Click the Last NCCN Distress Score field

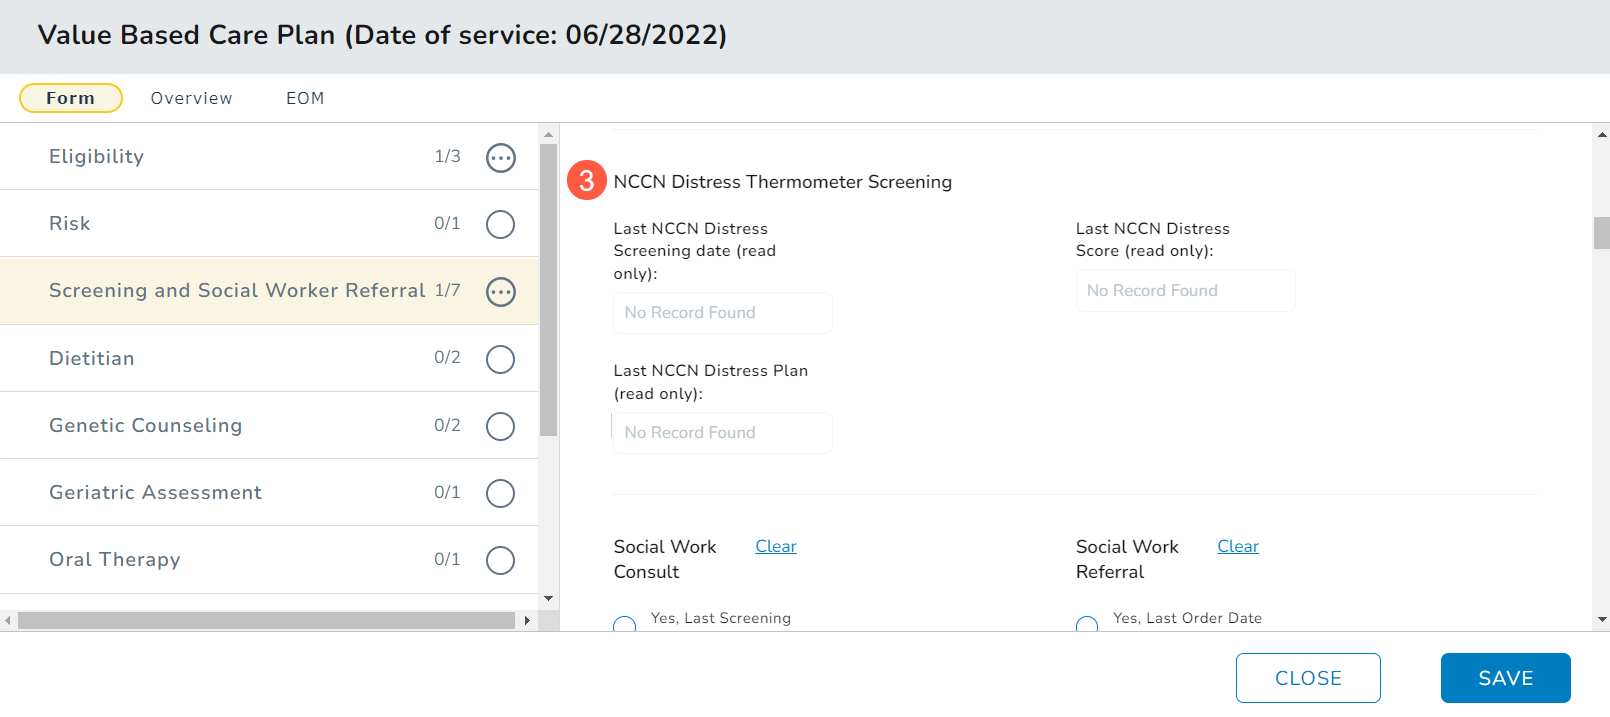[x=1185, y=291]
